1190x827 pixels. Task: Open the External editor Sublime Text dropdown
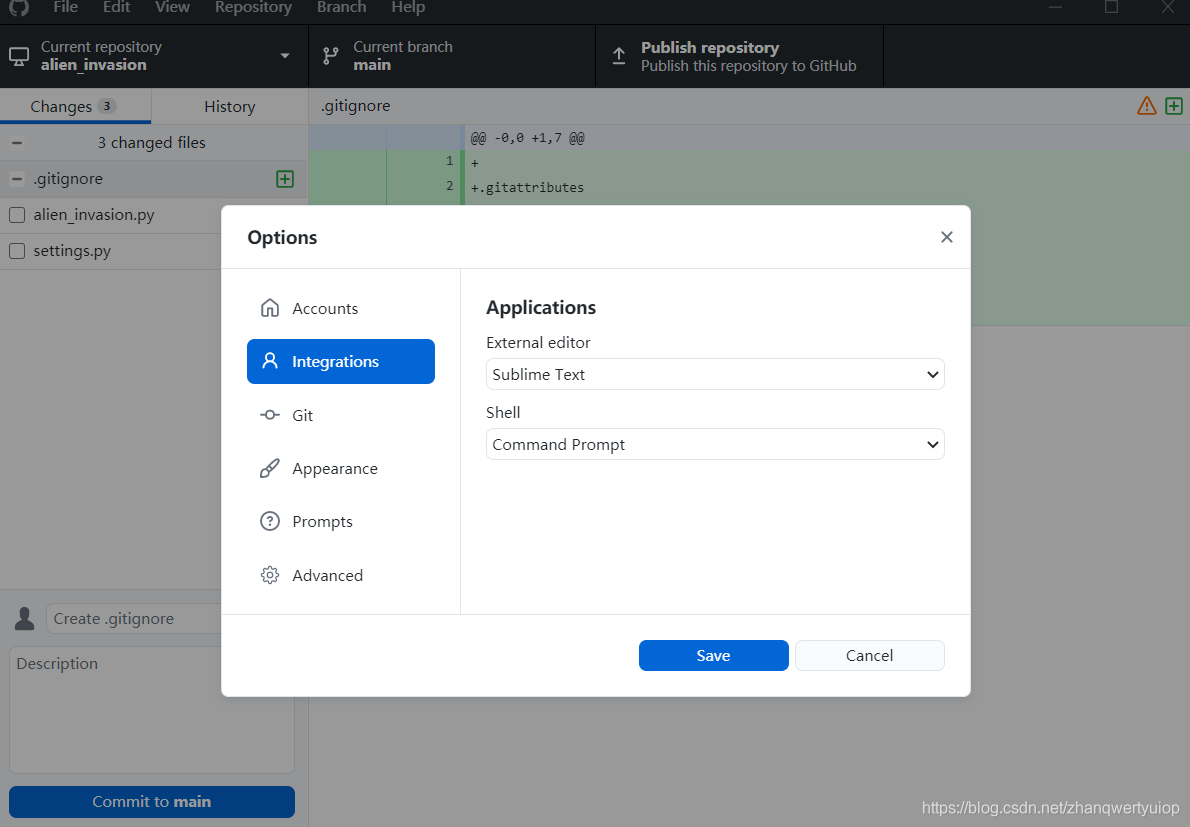pos(715,375)
